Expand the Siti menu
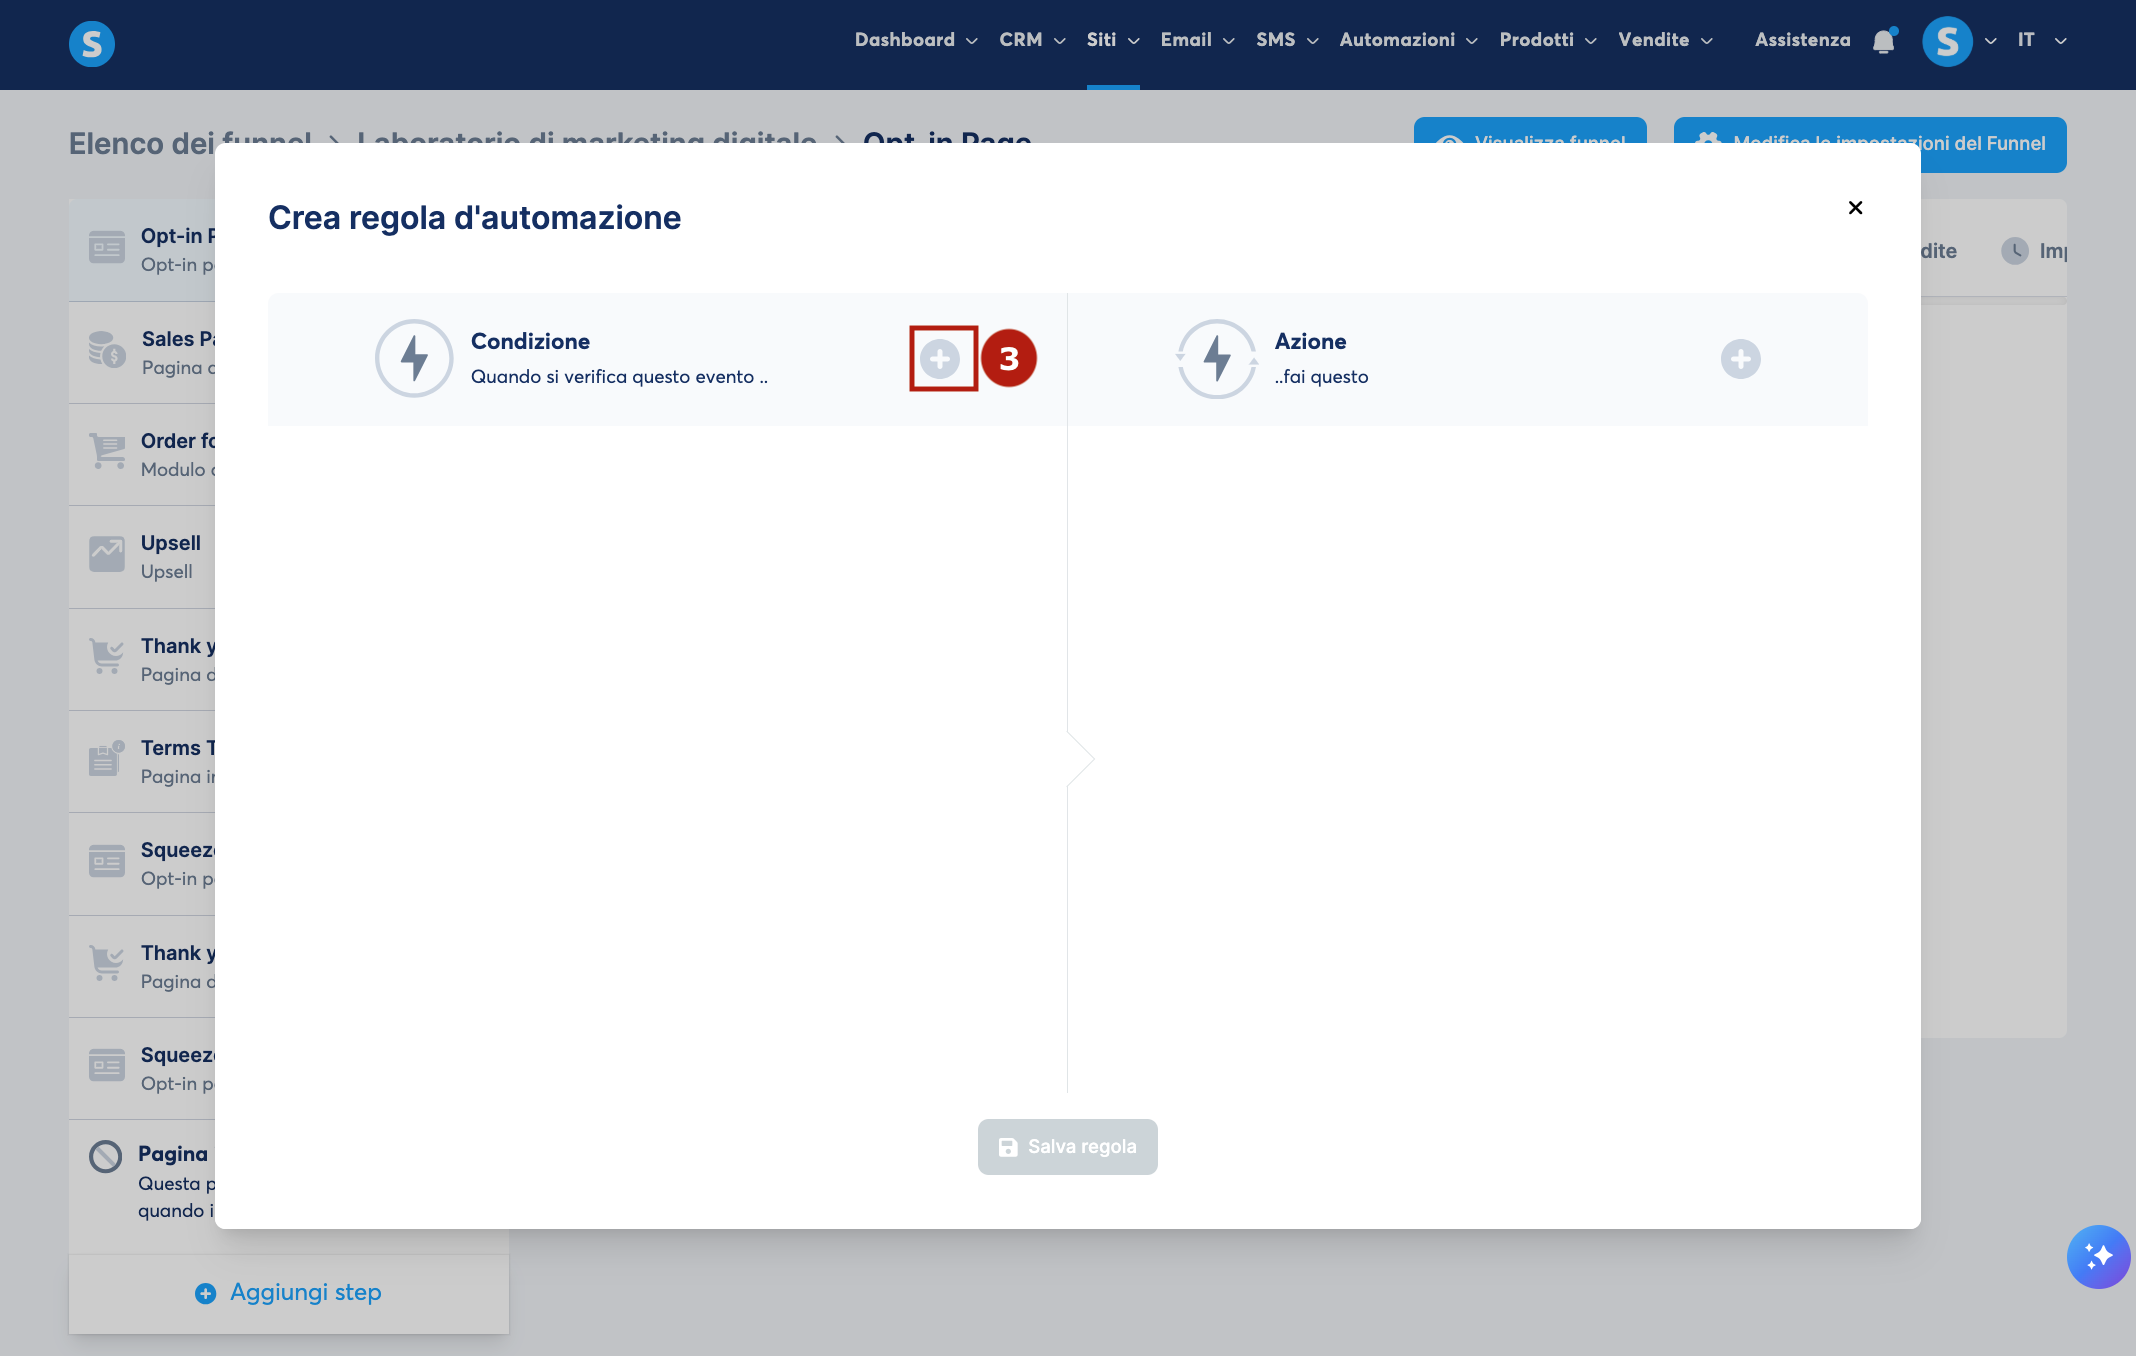The width and height of the screenshot is (2136, 1356). coord(1113,40)
